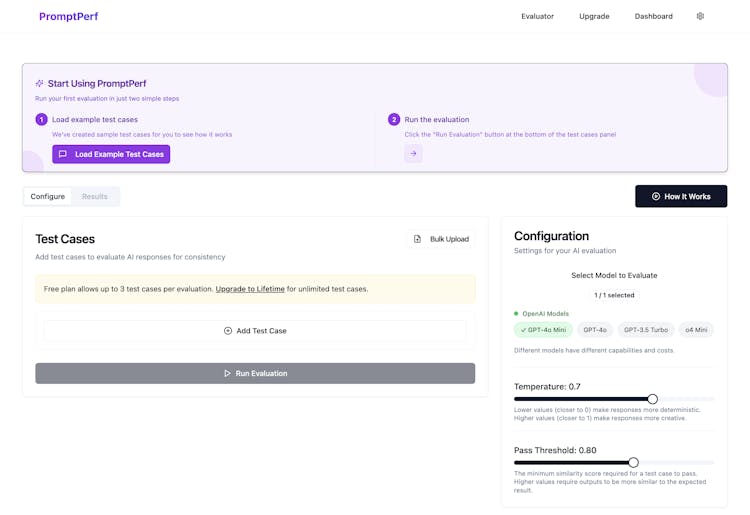Click the 'Load example test cases' step text
The height and width of the screenshot is (515, 750).
(x=95, y=120)
